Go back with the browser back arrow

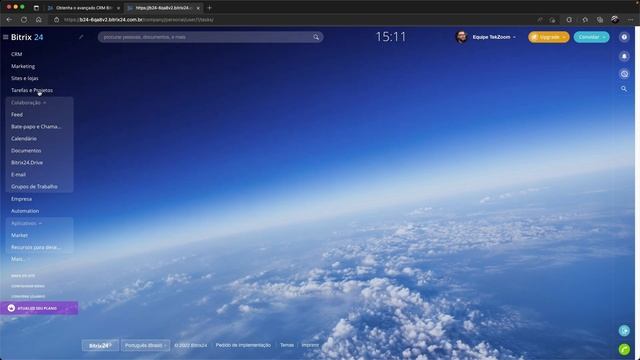(x=9, y=20)
